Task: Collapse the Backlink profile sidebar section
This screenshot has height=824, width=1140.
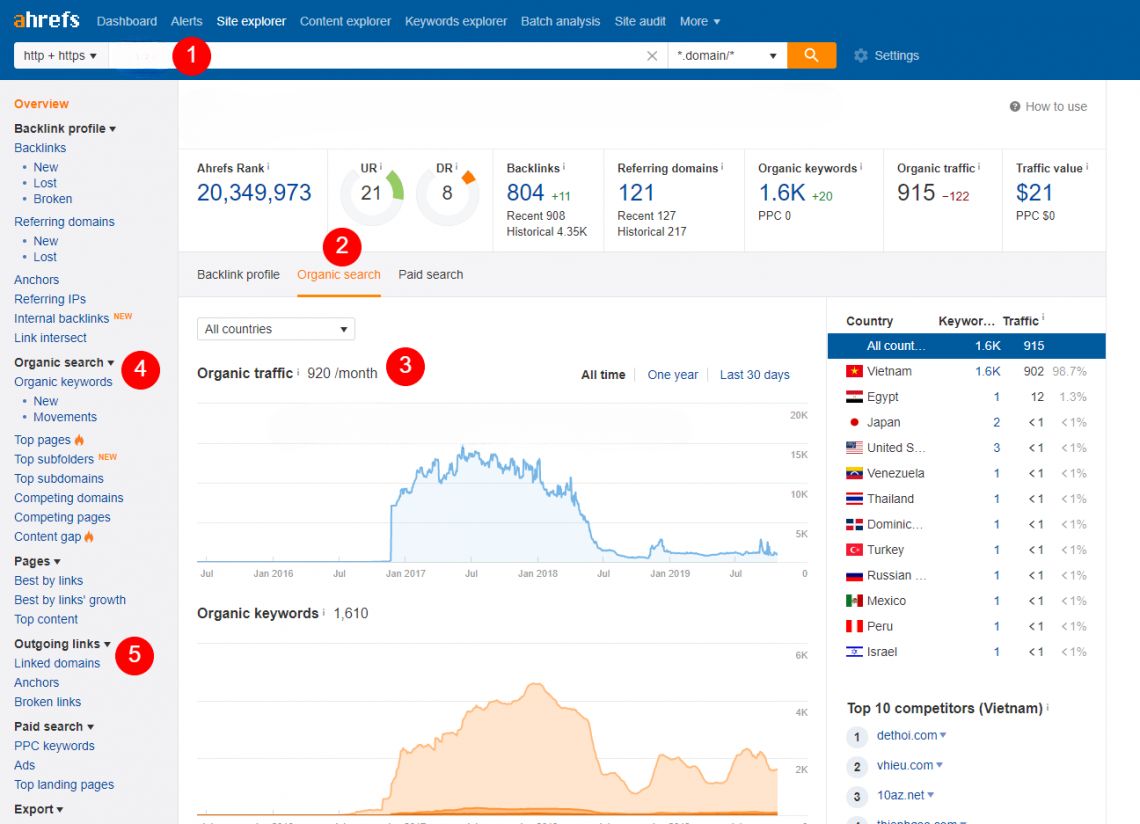Action: 65,129
